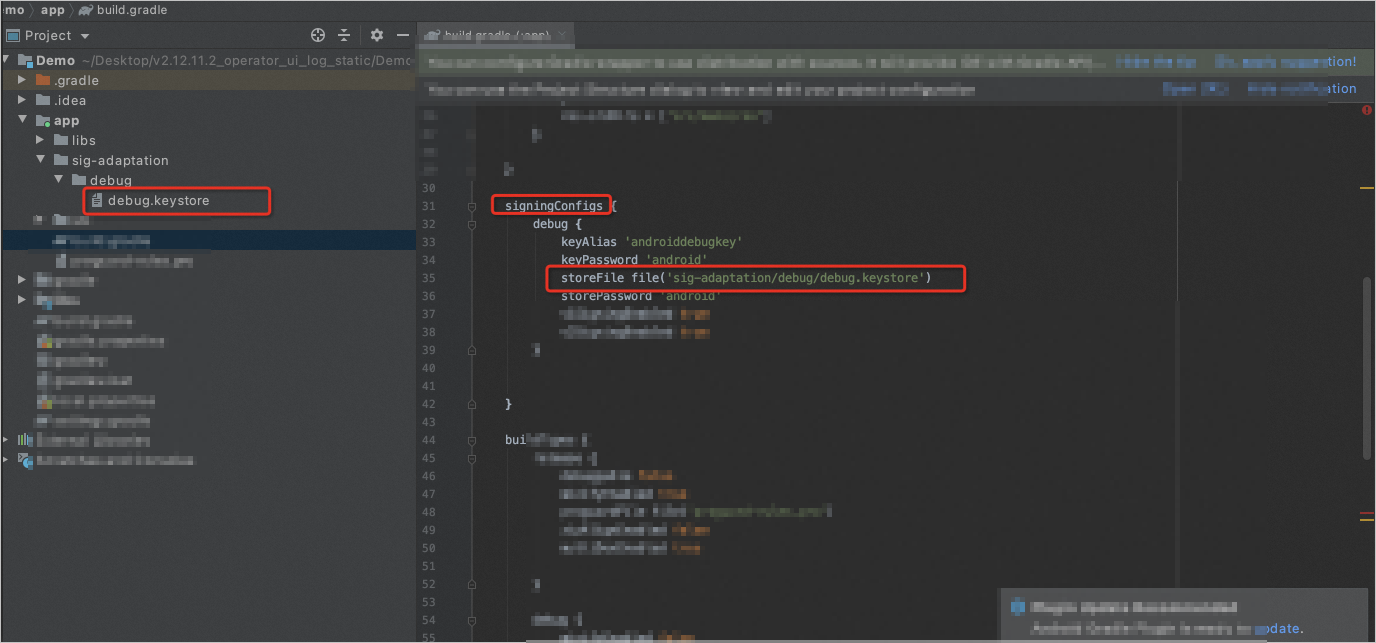Select the libs folder name
The width and height of the screenshot is (1376, 643).
pos(84,140)
